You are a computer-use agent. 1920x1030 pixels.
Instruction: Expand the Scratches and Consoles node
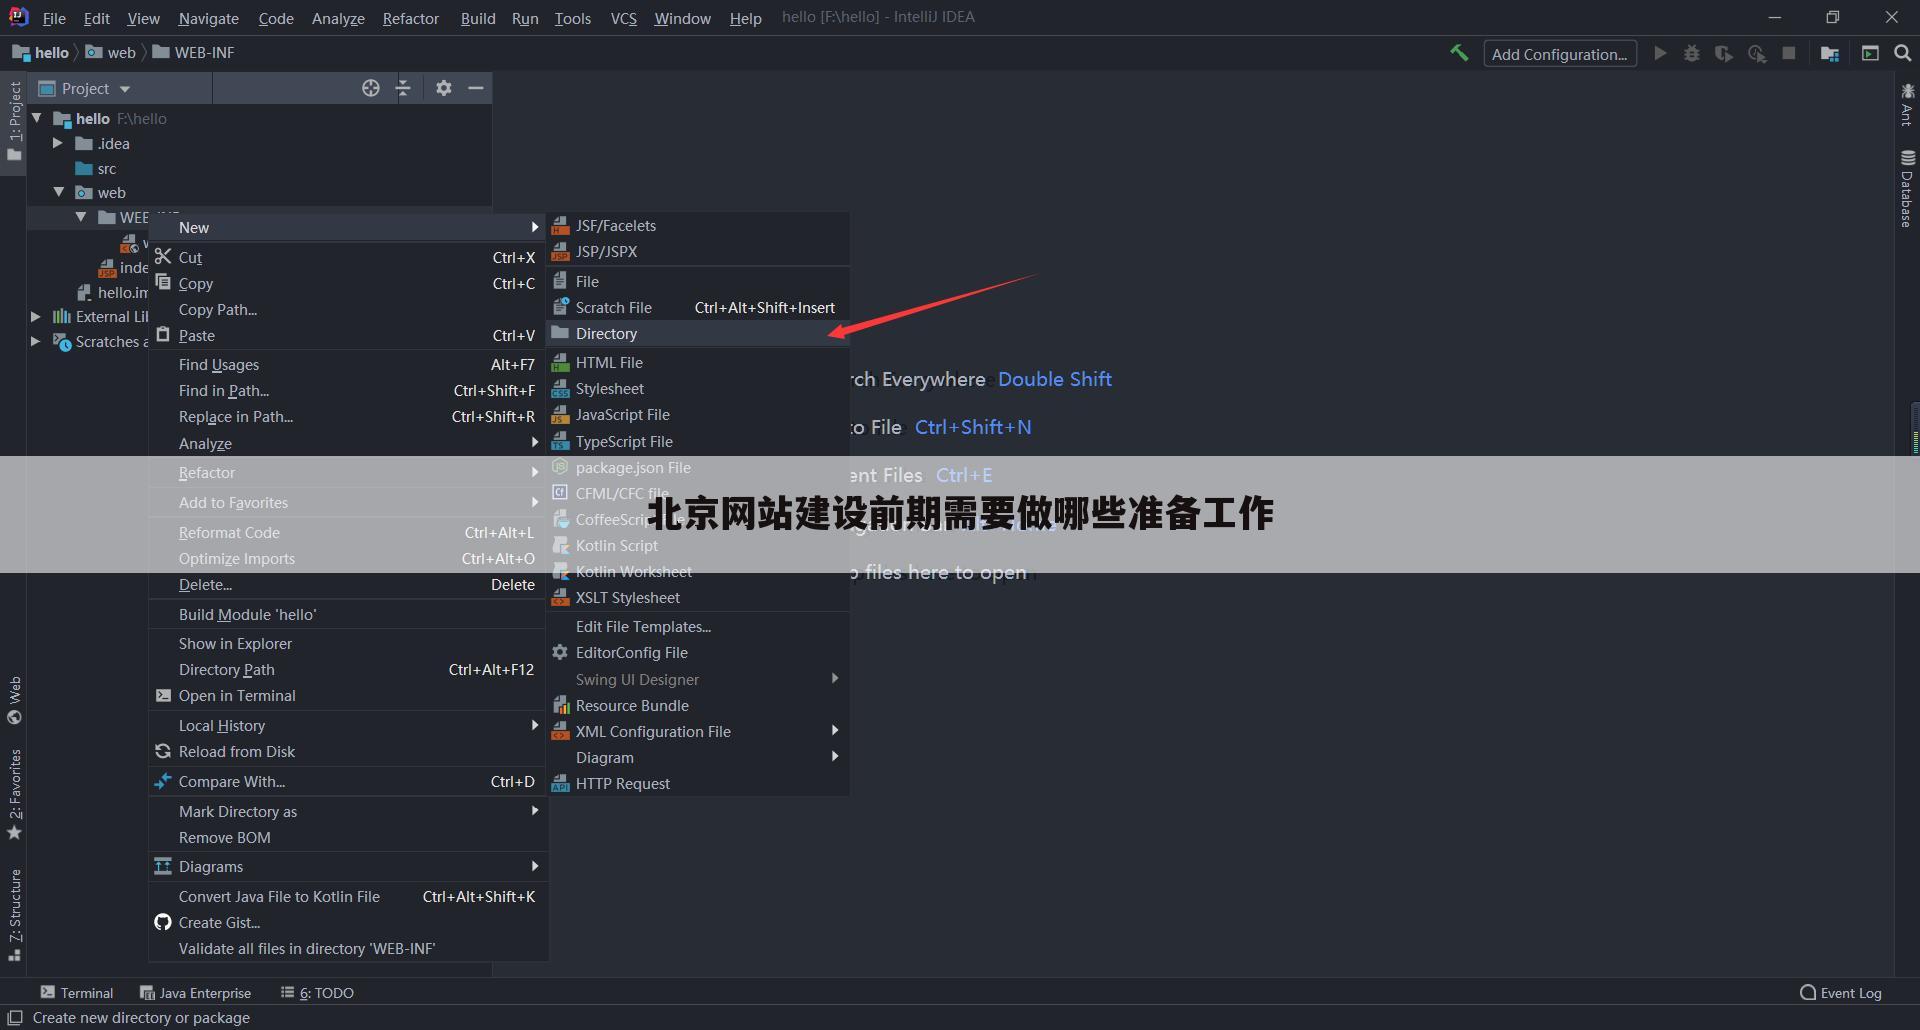click(36, 341)
